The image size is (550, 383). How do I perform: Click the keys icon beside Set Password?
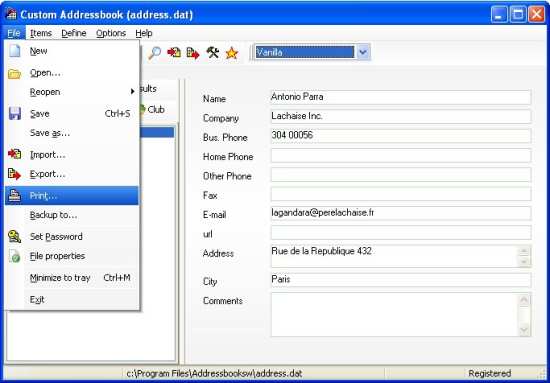[15, 237]
